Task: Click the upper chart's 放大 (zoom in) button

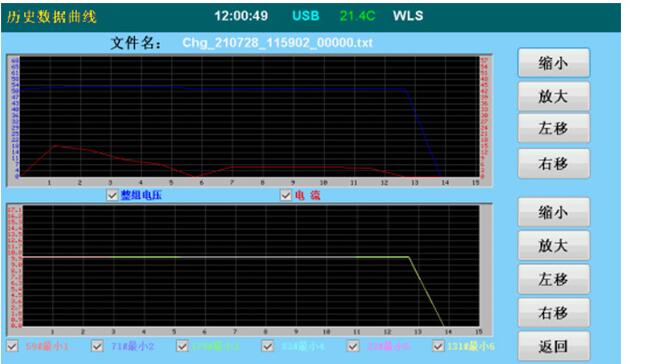Action: [x=554, y=96]
